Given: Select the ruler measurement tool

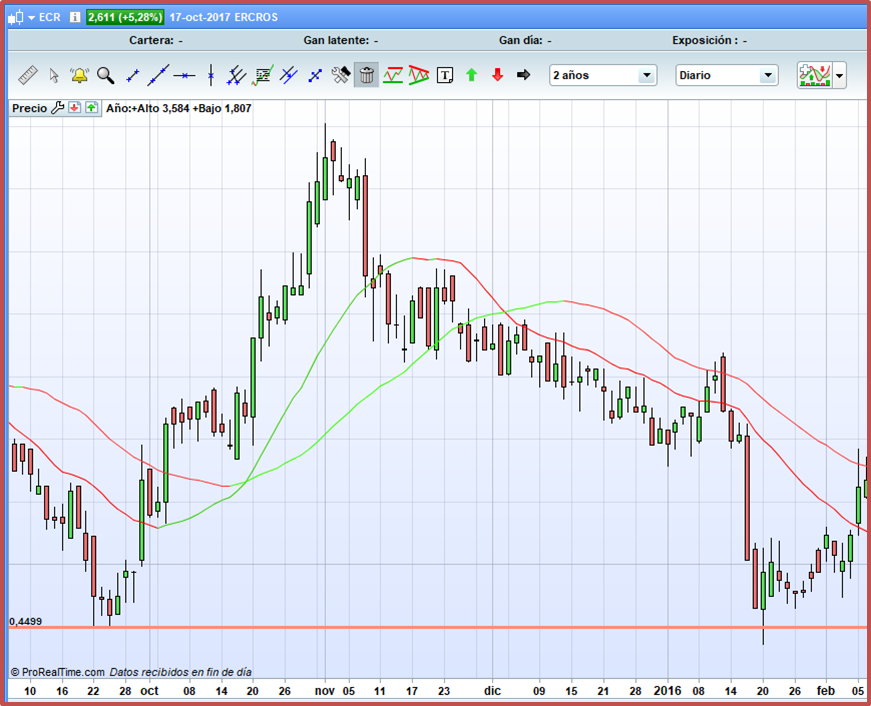Looking at the screenshot, I should coord(28,75).
